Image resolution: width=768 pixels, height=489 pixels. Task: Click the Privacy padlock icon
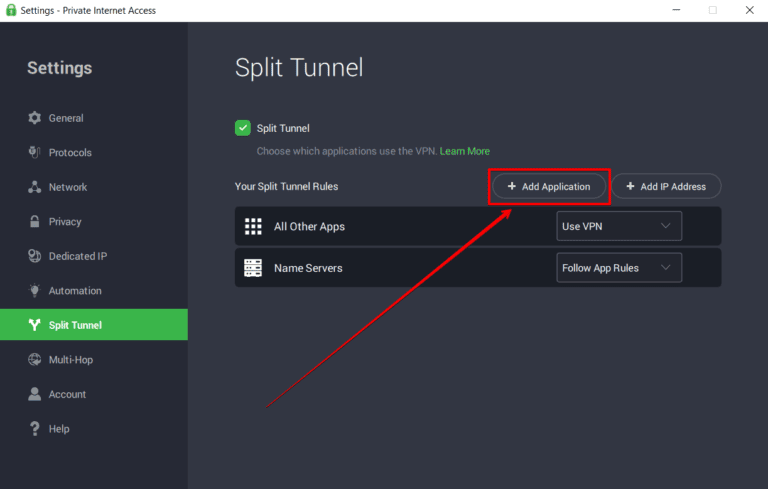(35, 222)
